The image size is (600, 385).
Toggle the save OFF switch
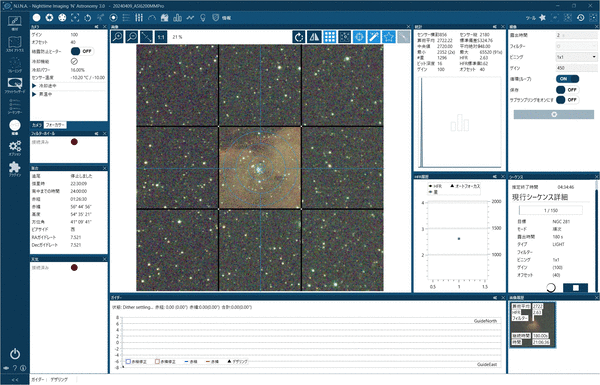click(567, 90)
